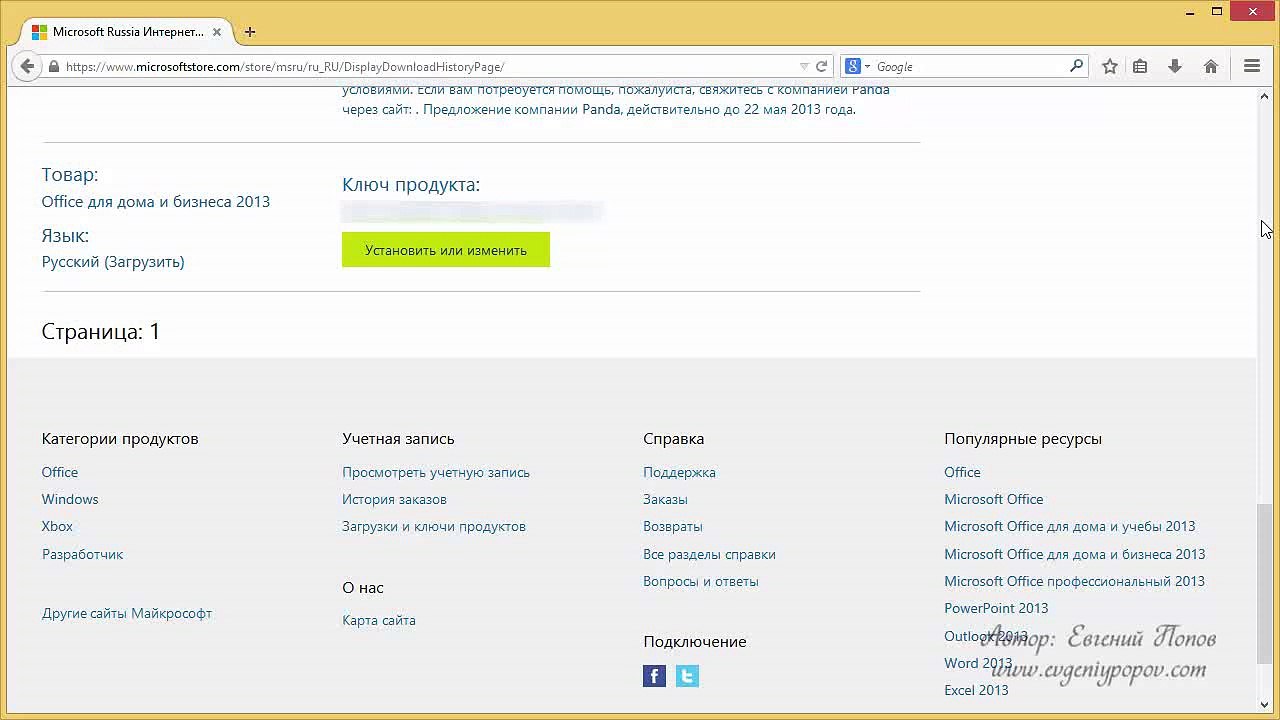1280x720 pixels.
Task: Open the Xbox category link
Action: pyautogui.click(x=57, y=526)
